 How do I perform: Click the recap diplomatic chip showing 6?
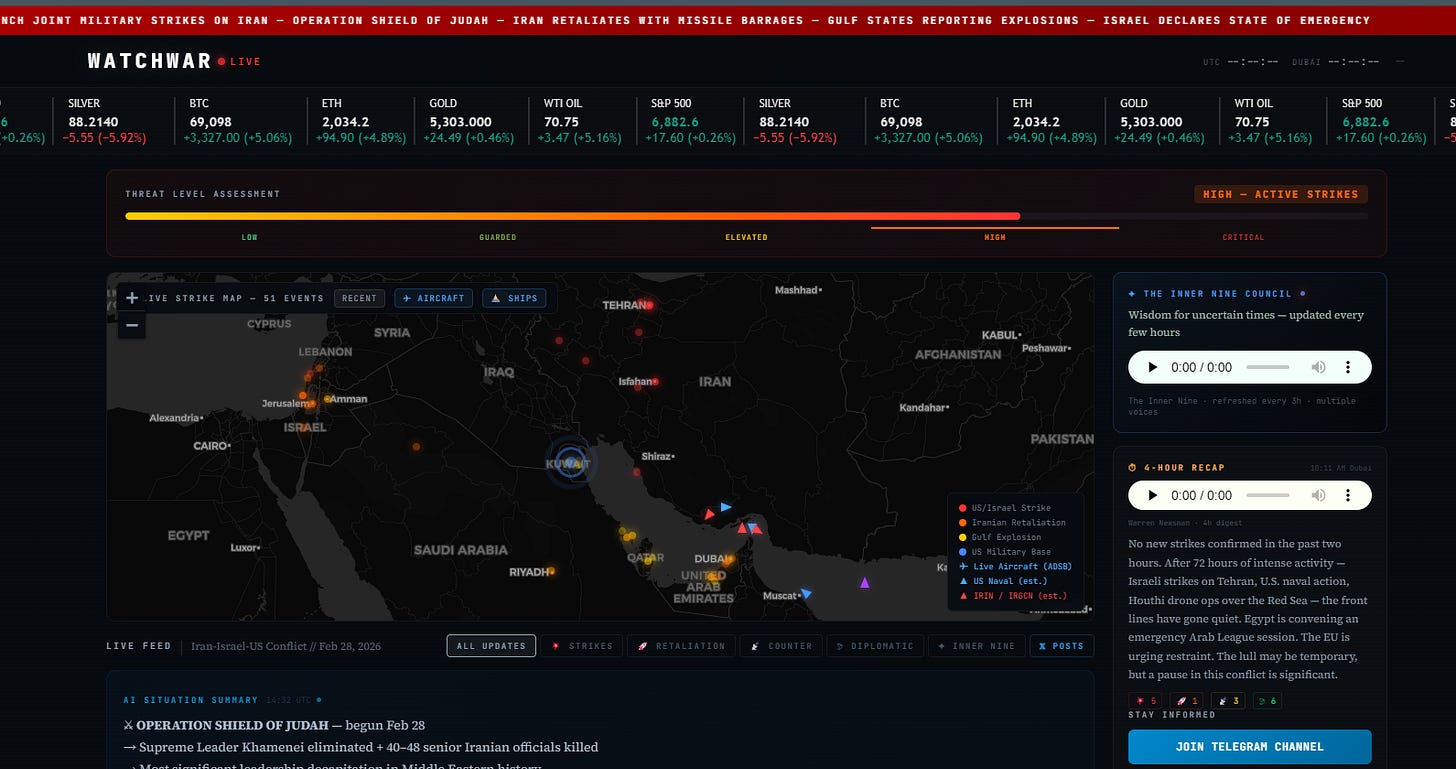coord(1267,701)
